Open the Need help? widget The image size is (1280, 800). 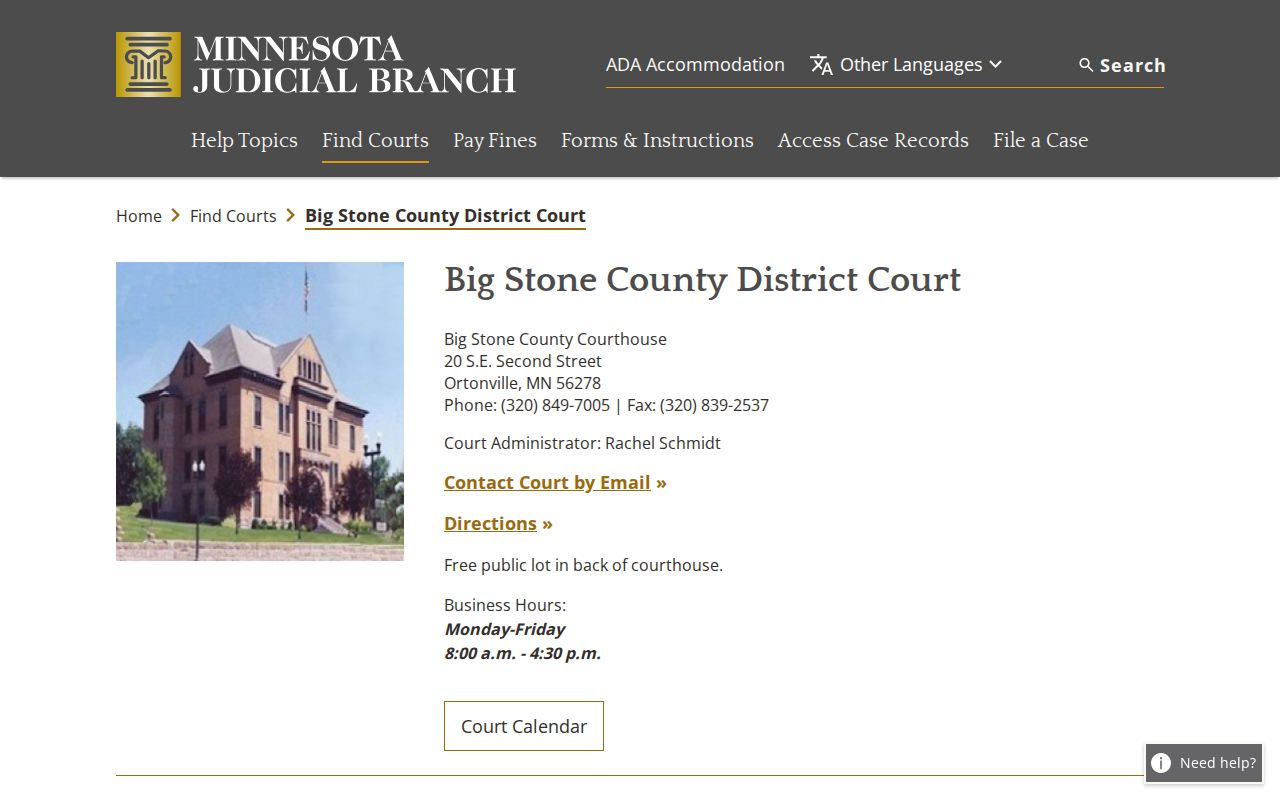[x=1204, y=763]
